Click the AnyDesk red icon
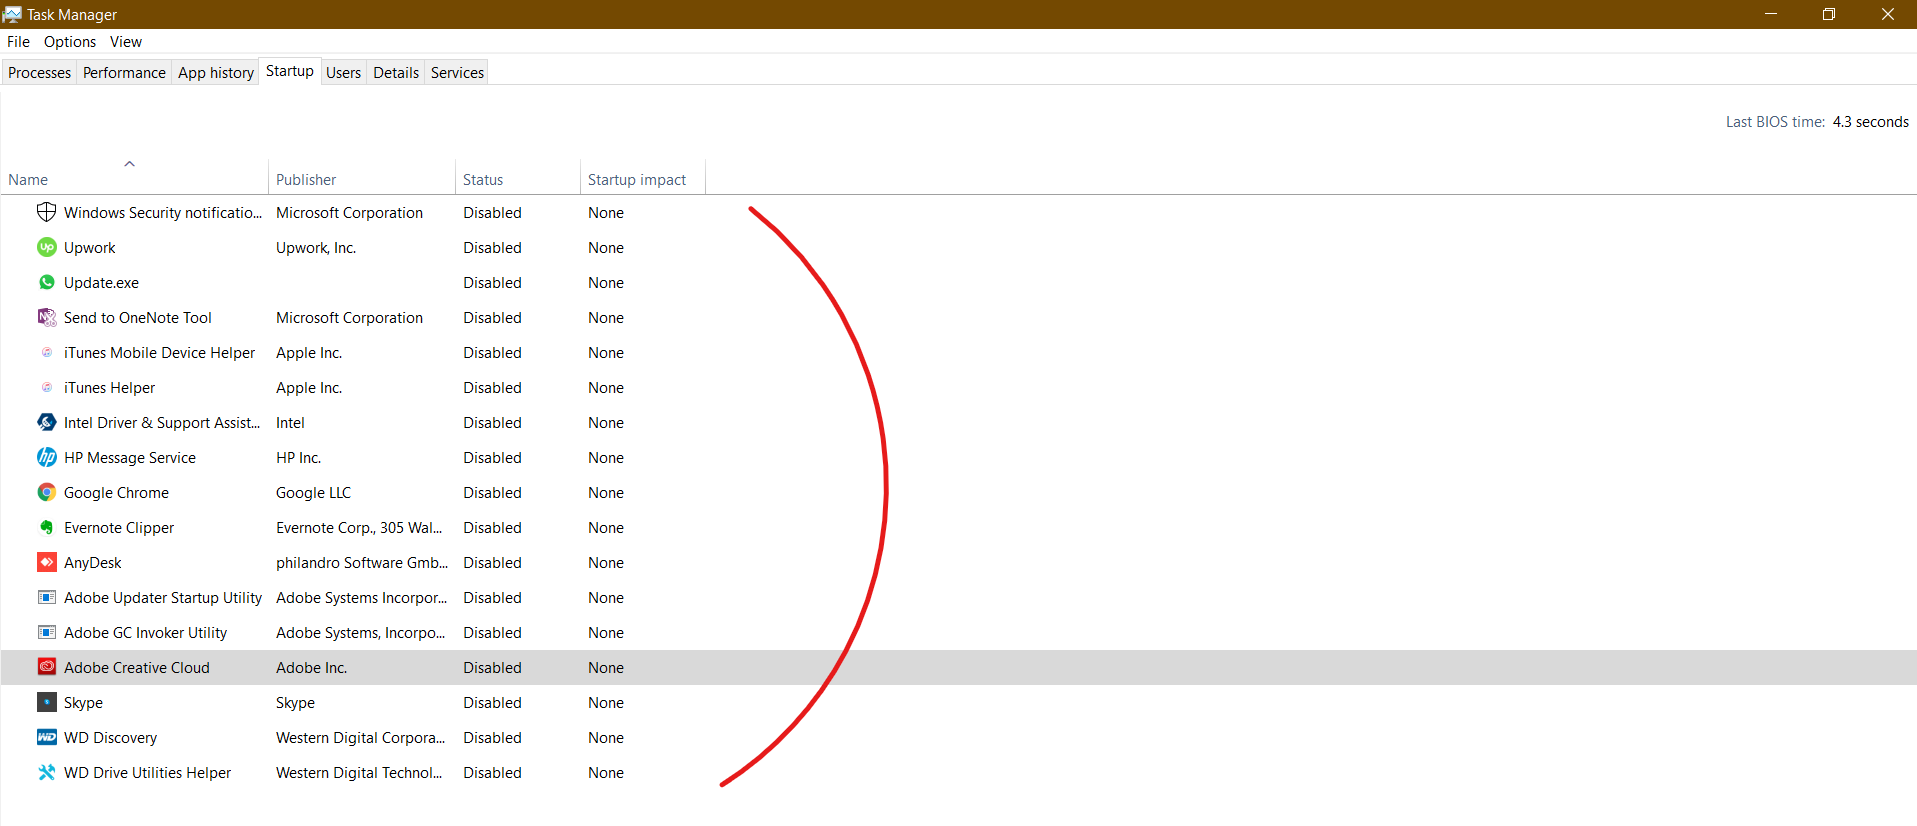This screenshot has height=826, width=1917. [x=46, y=562]
